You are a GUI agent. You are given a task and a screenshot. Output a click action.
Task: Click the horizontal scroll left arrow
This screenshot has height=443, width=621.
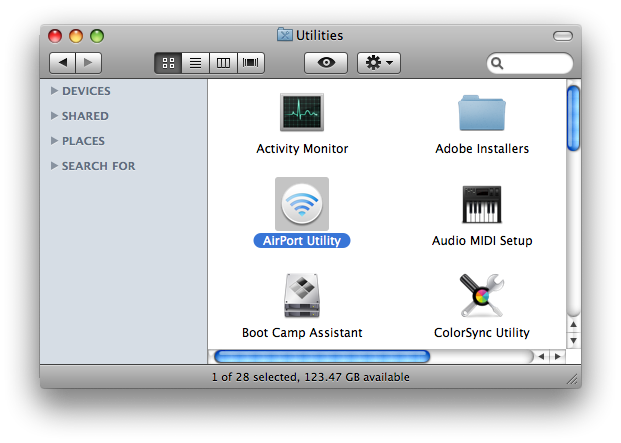click(541, 357)
